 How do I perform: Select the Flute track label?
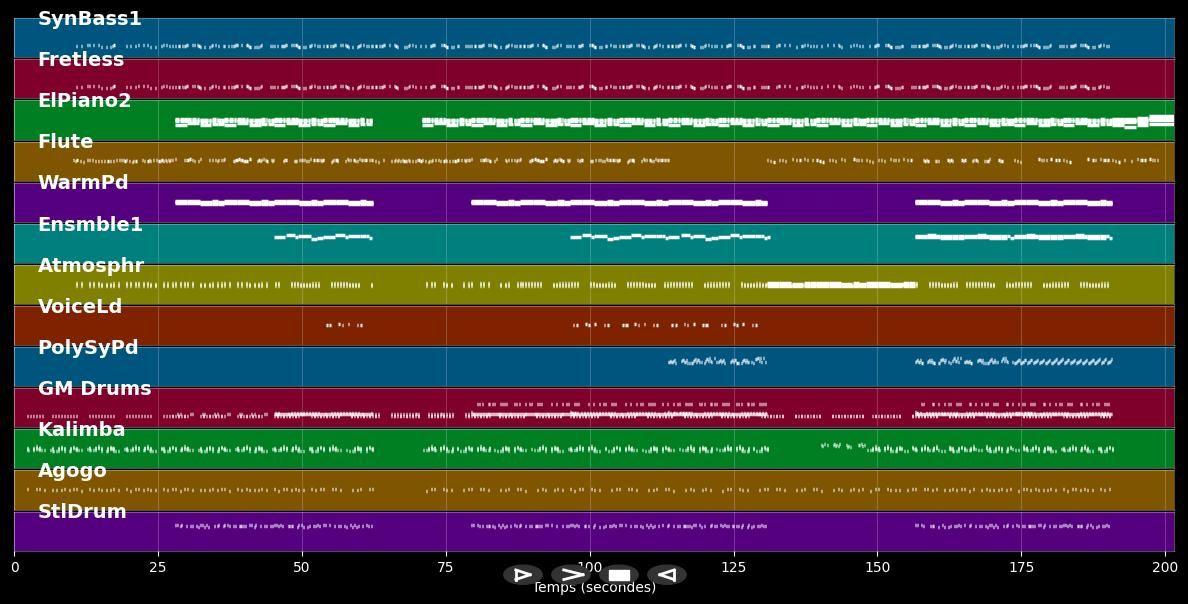[x=65, y=142]
